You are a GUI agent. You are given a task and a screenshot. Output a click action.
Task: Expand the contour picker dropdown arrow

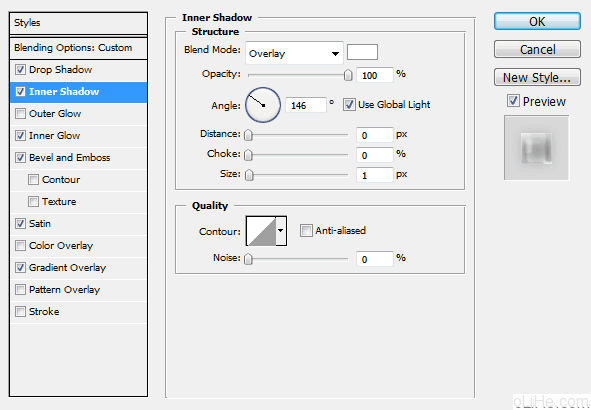click(x=281, y=231)
